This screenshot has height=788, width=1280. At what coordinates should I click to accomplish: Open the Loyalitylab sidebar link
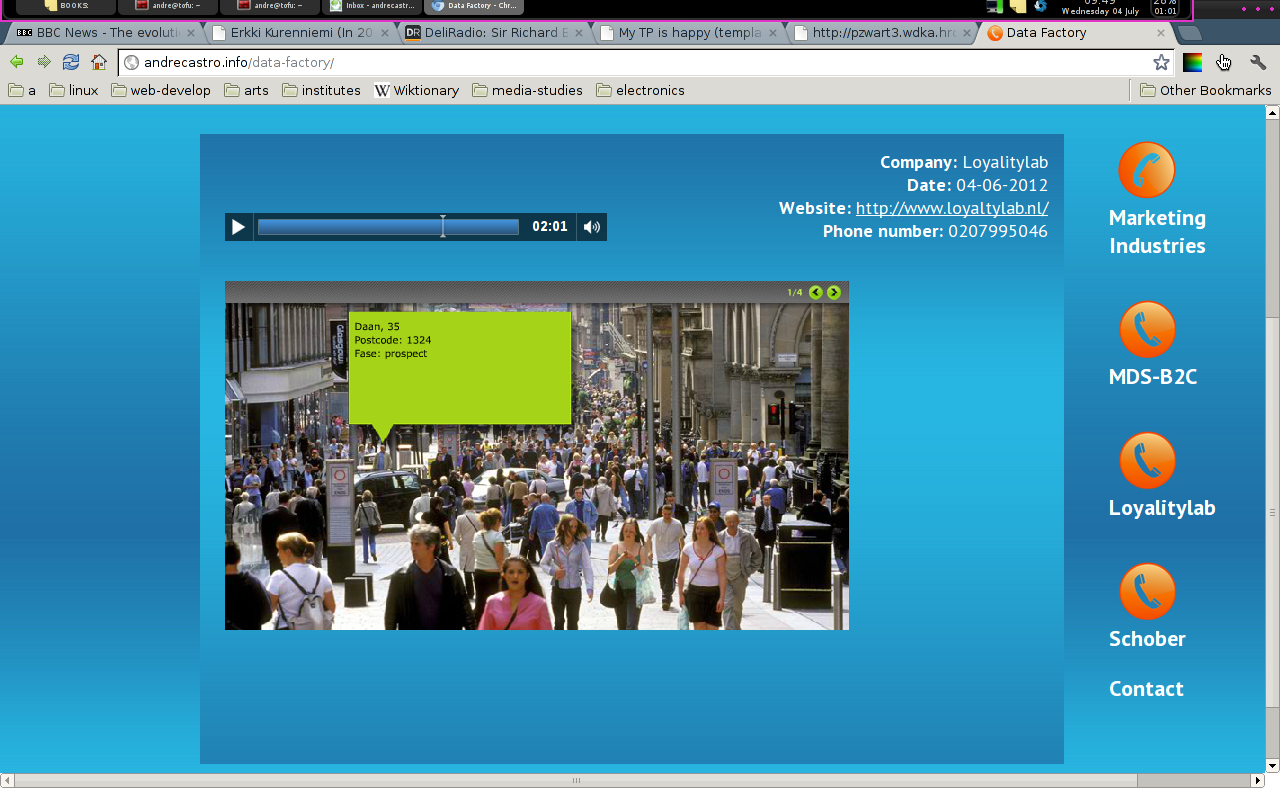(1162, 508)
